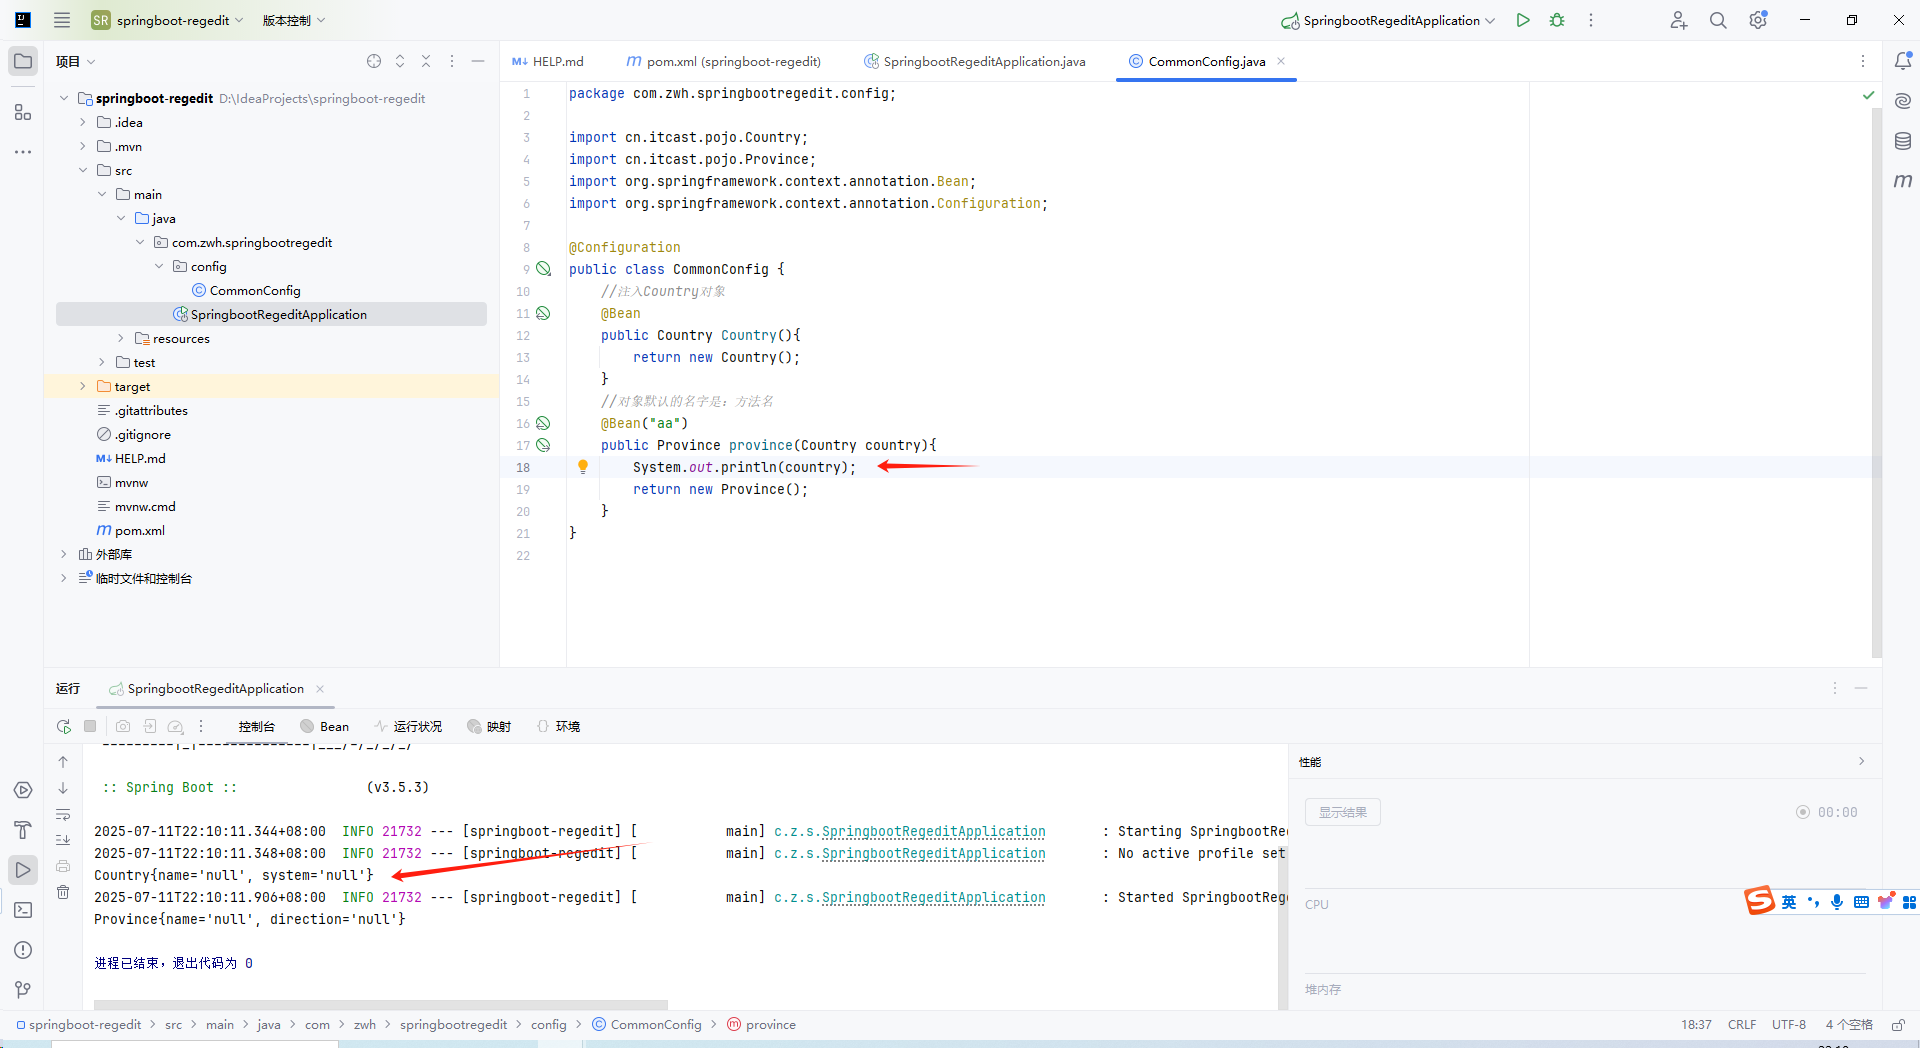Screen dimensions: 1920x1048
Task: Enable soft-wrap in the run console
Action: [x=63, y=815]
